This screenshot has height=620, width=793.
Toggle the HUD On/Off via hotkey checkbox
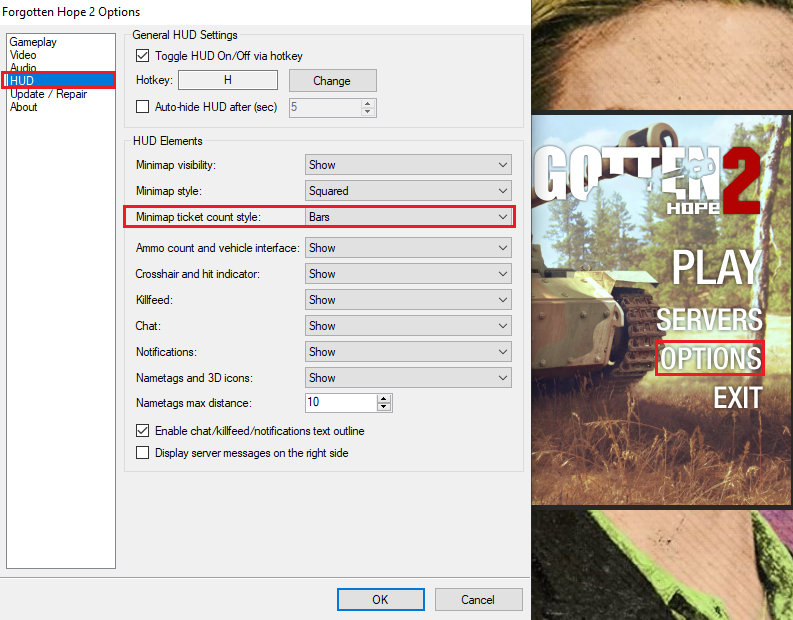(142, 56)
